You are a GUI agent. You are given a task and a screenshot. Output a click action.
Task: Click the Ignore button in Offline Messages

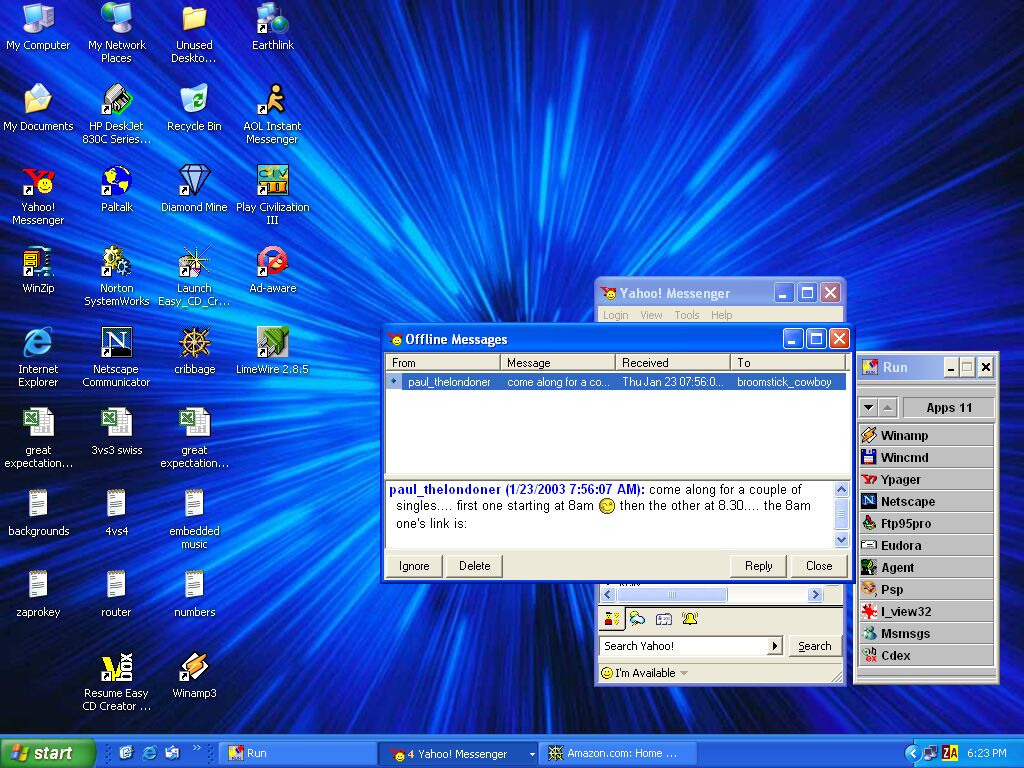click(x=414, y=566)
